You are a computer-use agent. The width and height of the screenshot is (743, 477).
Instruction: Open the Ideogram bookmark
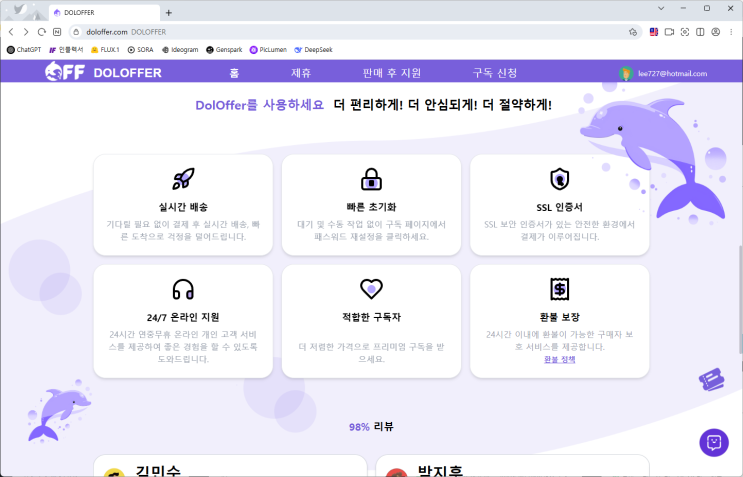(180, 50)
